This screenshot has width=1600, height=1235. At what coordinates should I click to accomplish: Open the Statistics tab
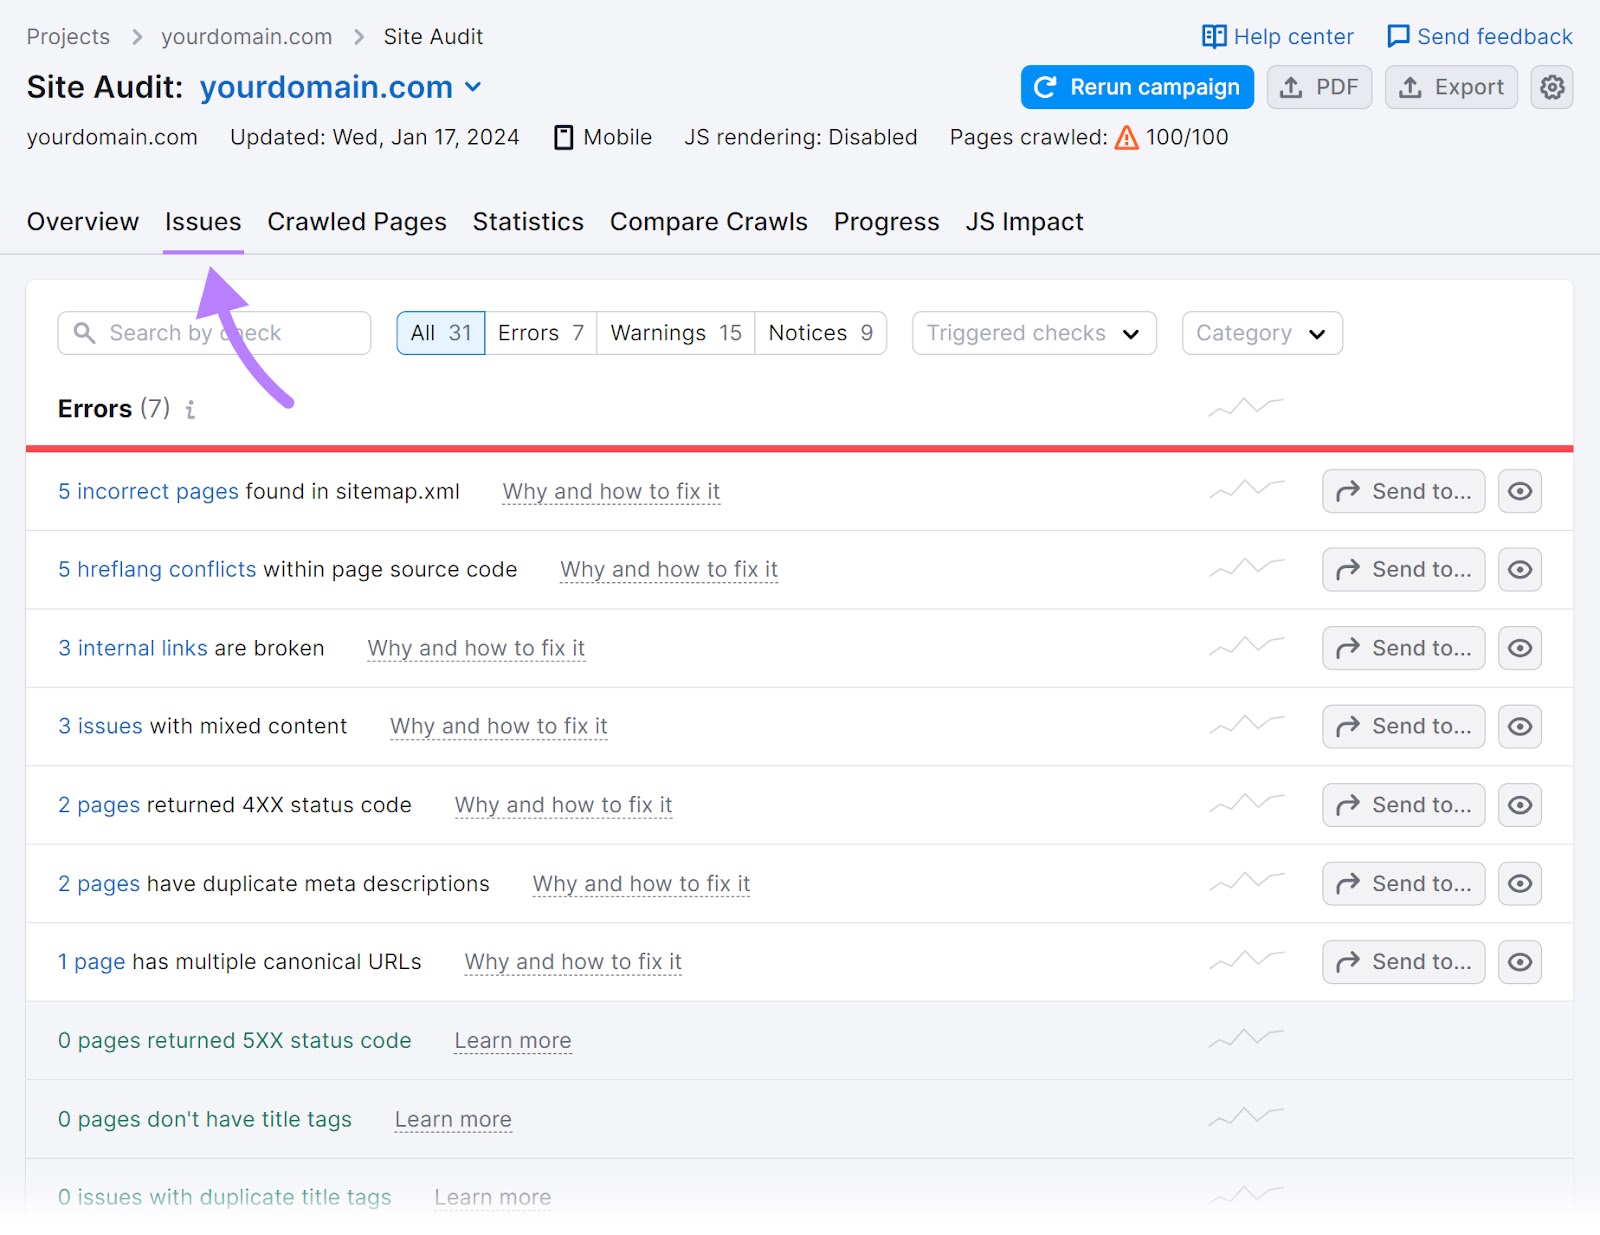(x=528, y=222)
